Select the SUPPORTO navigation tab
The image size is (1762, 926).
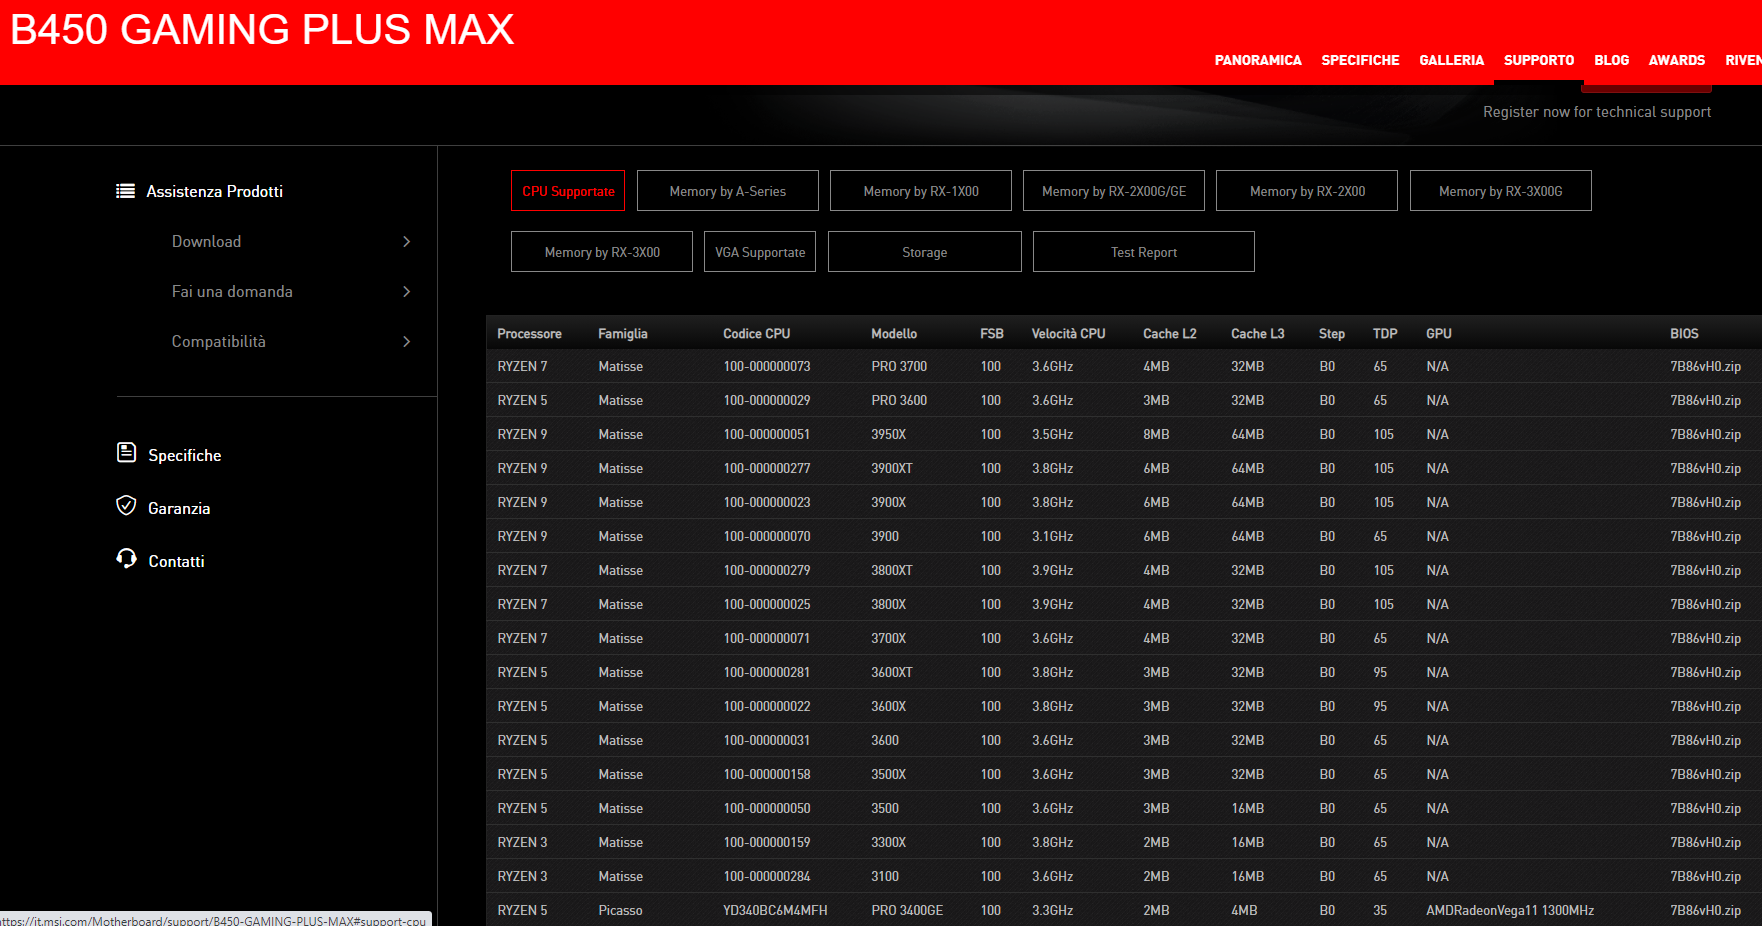[x=1538, y=60]
